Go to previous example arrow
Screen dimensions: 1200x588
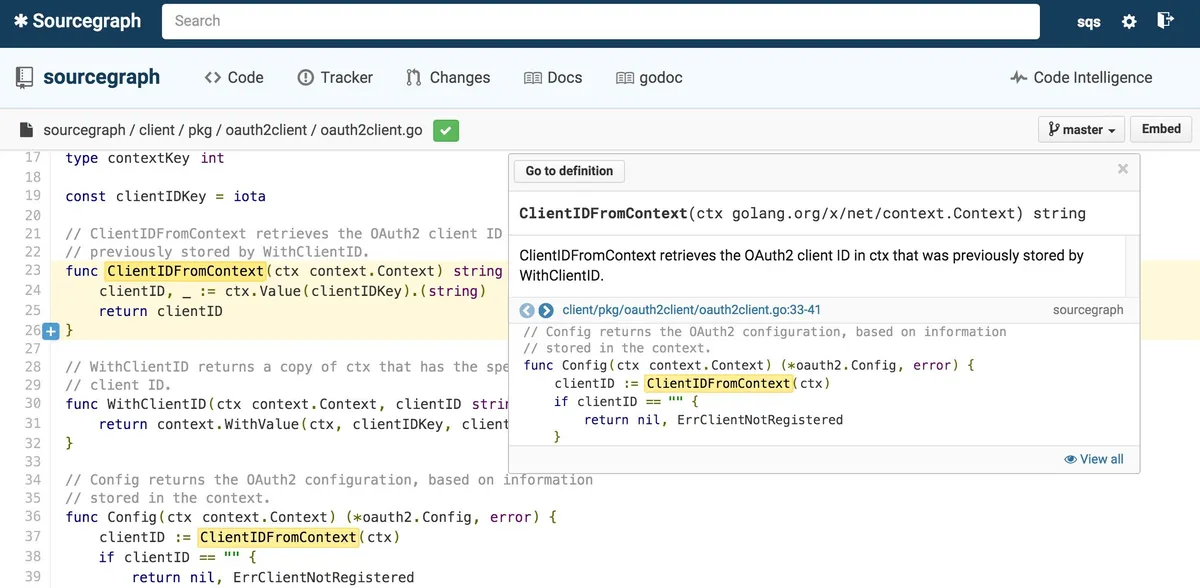pyautogui.click(x=528, y=310)
